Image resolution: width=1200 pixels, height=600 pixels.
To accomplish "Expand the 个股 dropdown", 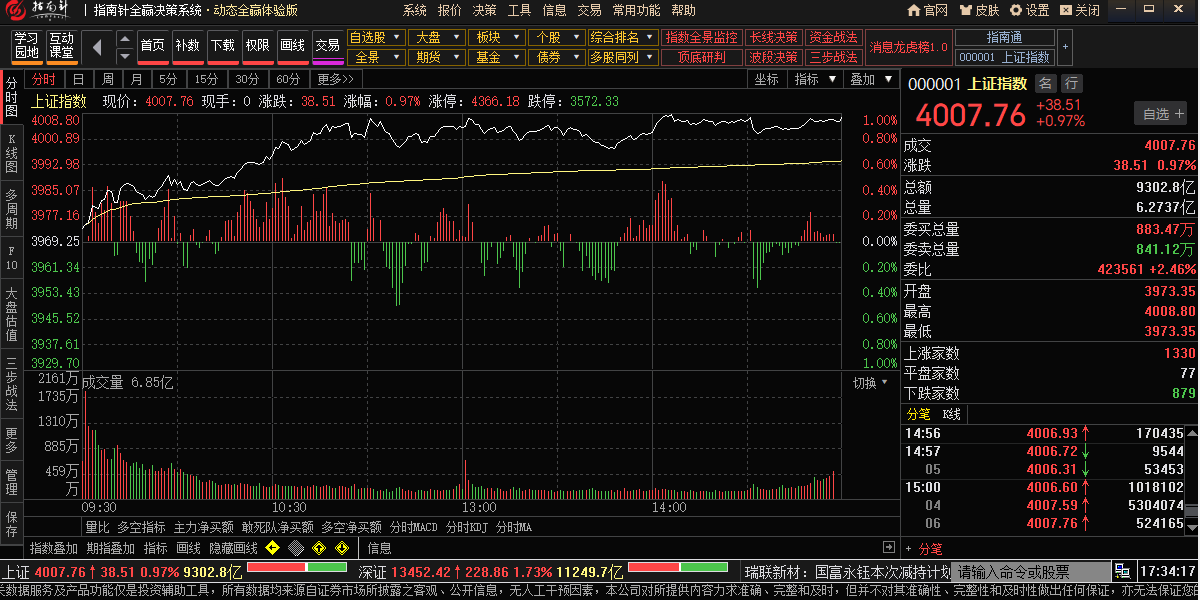I will point(556,37).
